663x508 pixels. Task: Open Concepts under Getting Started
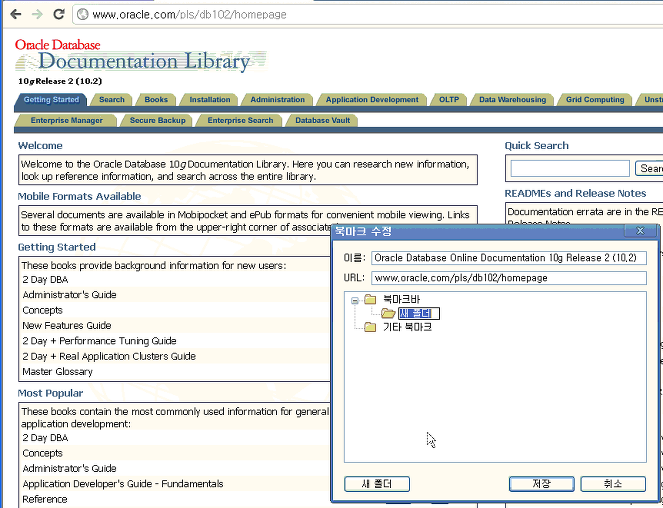[42, 310]
